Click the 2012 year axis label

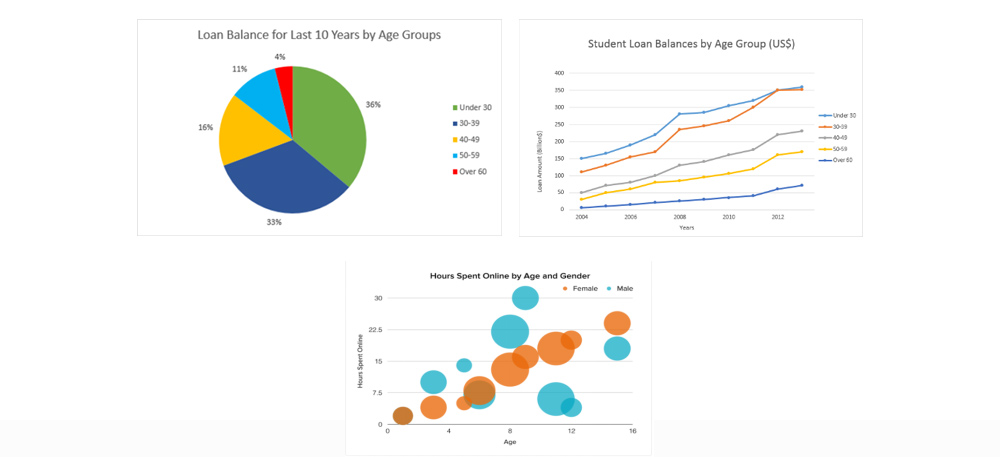tap(777, 217)
